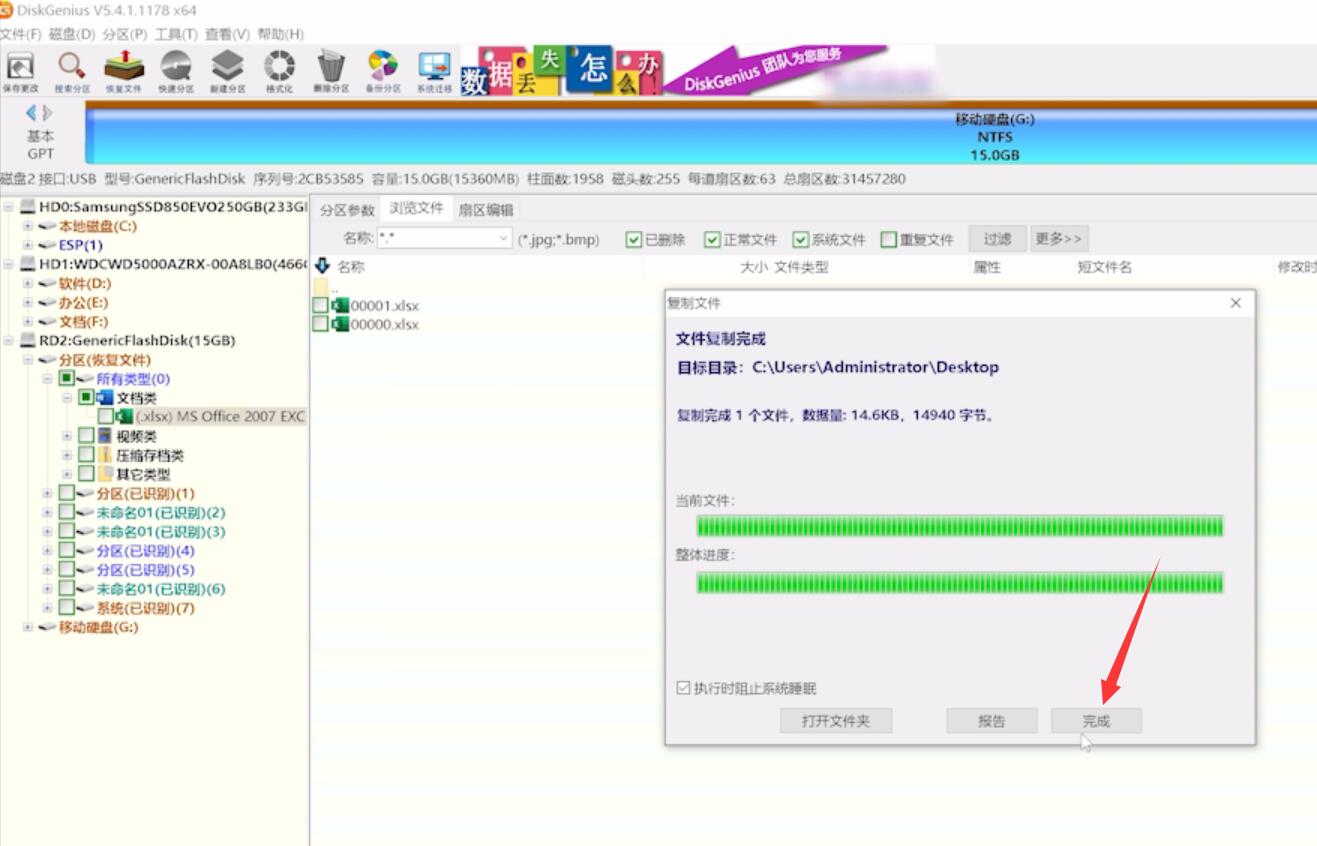
Task: Go to next disk with right arrow
Action: [47, 113]
